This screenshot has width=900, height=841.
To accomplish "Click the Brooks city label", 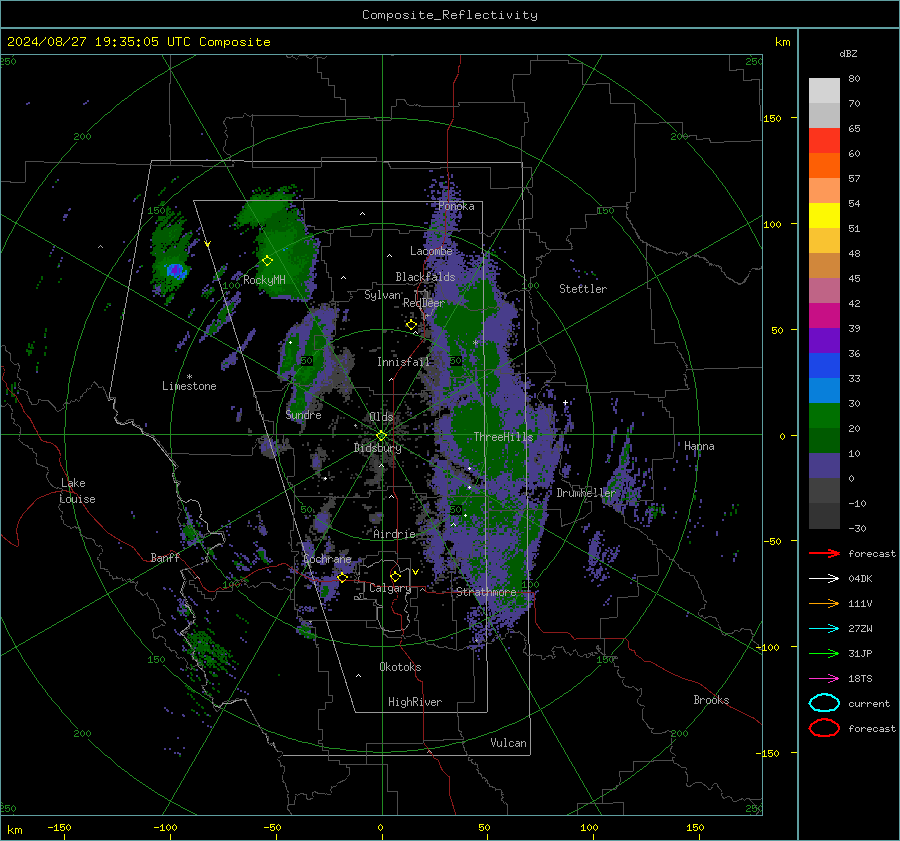I will 711,700.
